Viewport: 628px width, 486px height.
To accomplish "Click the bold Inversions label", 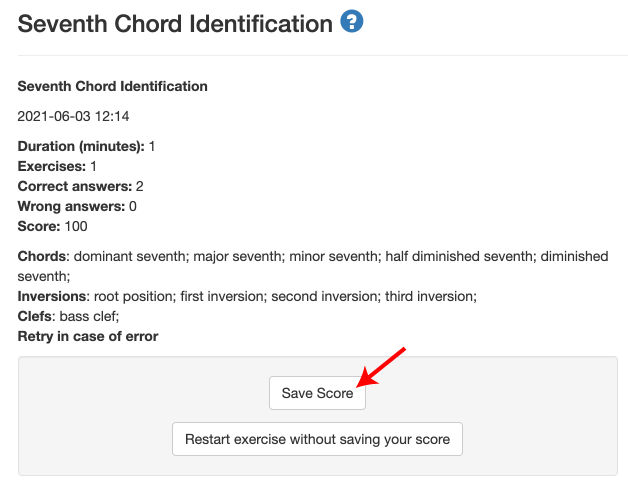I will [53, 296].
